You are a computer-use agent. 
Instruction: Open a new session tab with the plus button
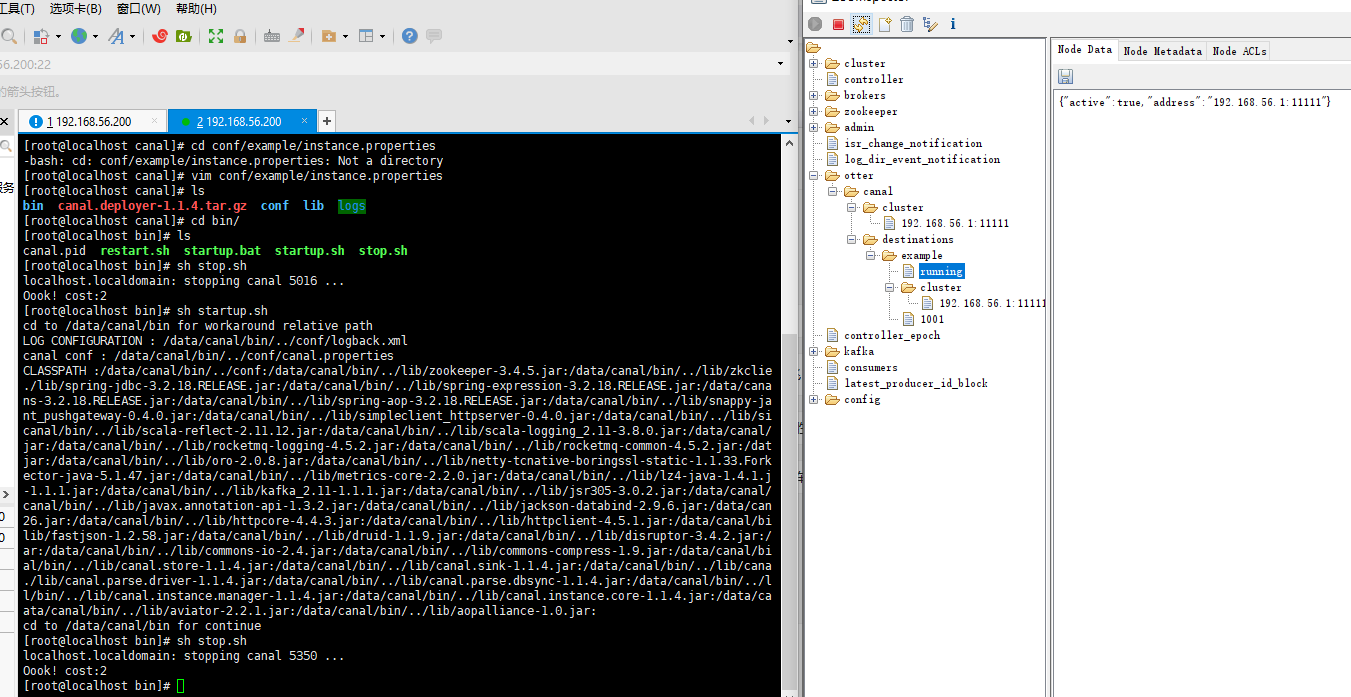coord(327,121)
